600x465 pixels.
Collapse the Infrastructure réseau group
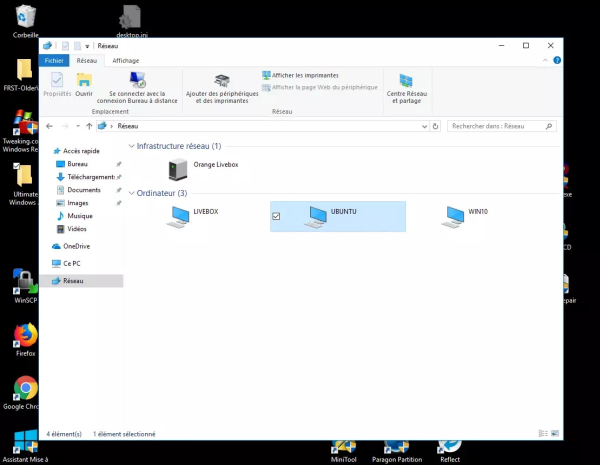131,146
